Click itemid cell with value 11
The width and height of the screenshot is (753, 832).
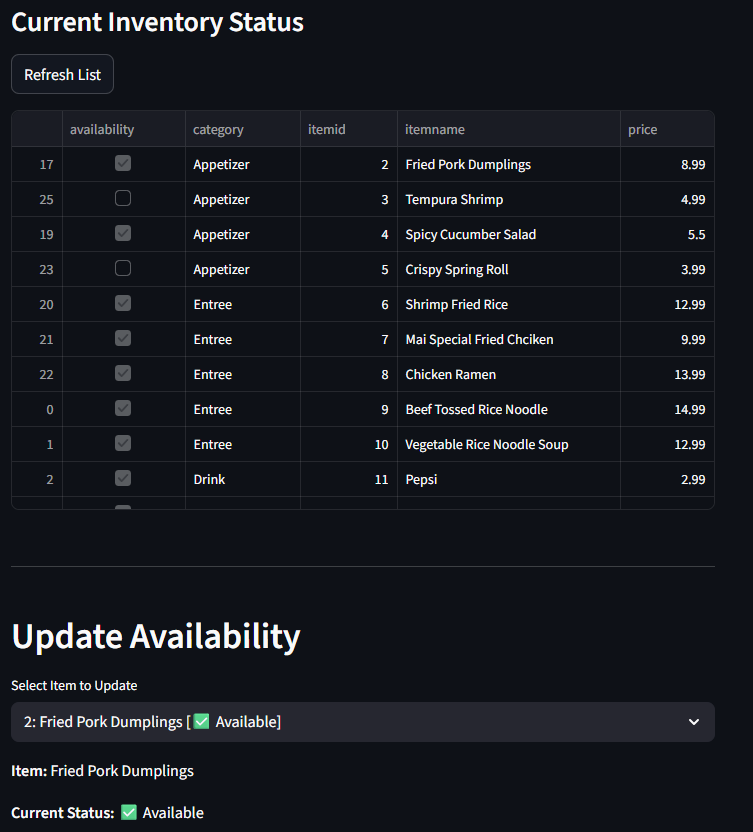click(349, 480)
